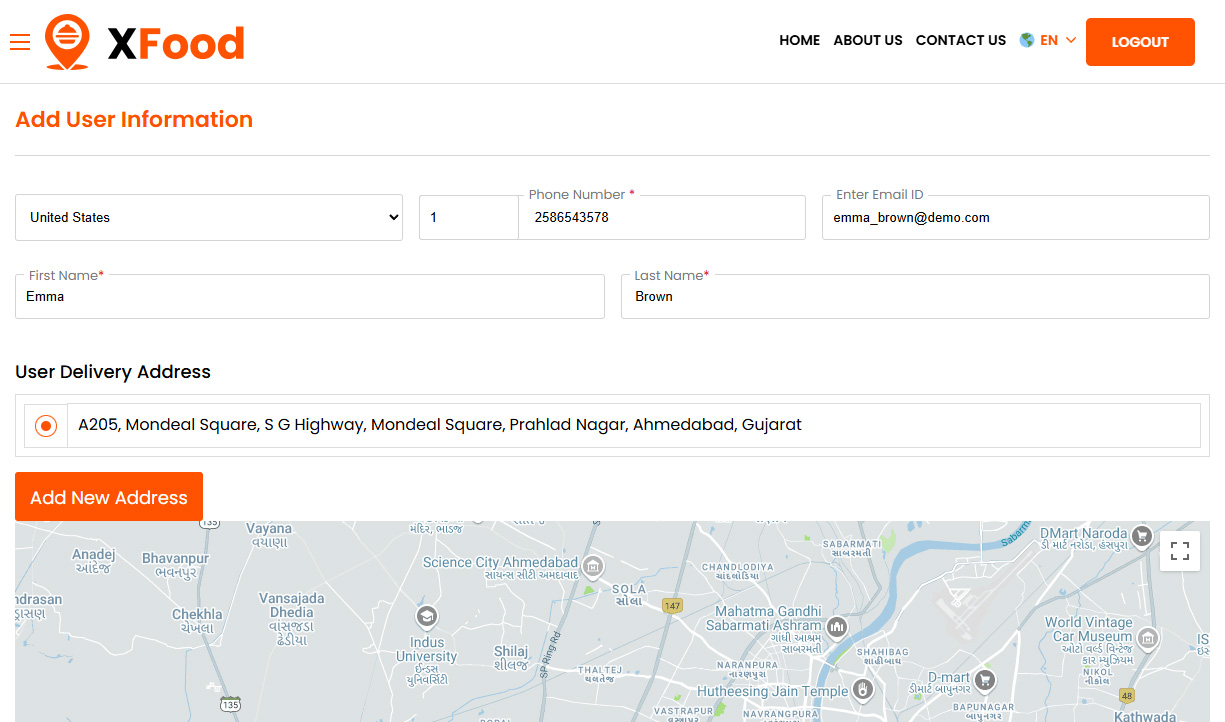
Task: Click into the Phone Number field
Action: point(660,218)
